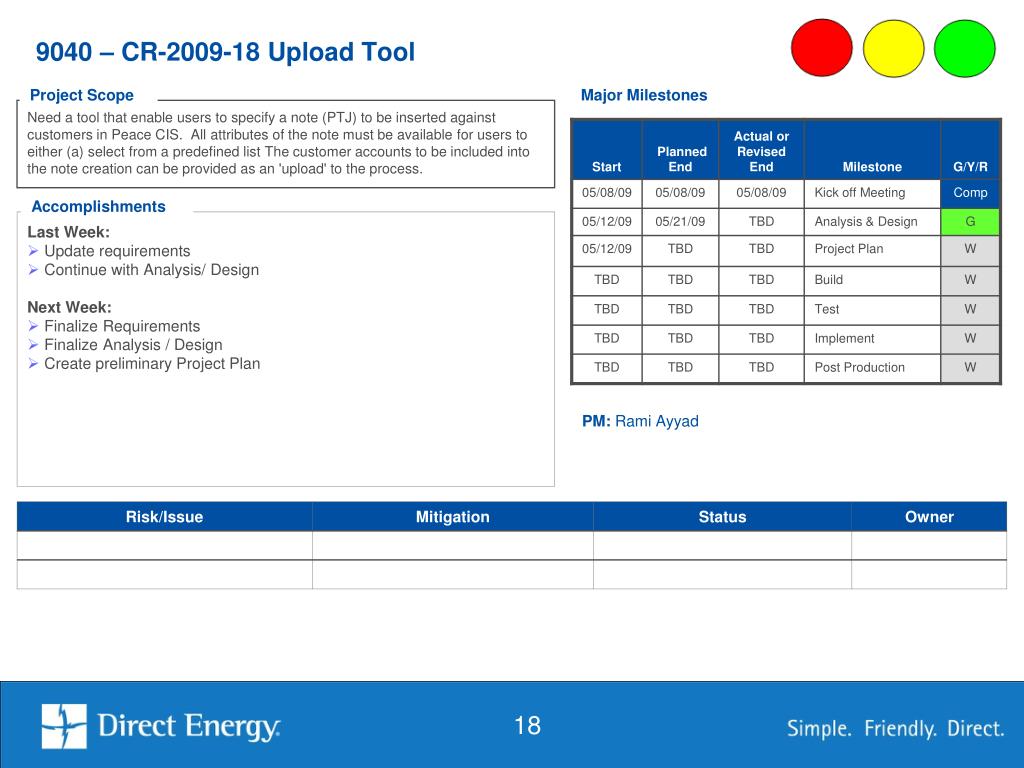
Task: Select the Mitigation column header
Action: [453, 517]
